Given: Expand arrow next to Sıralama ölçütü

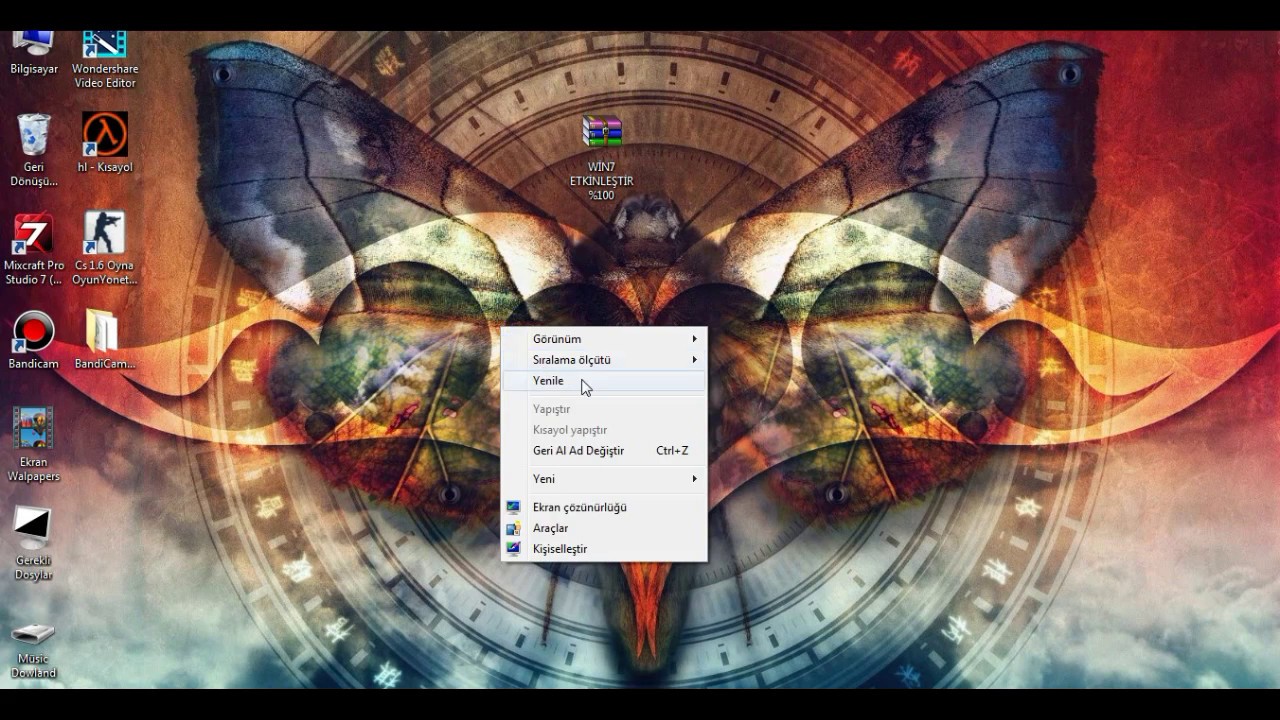Looking at the screenshot, I should pos(694,360).
